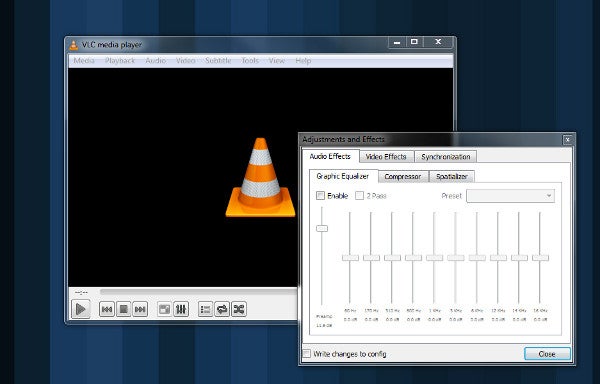The height and width of the screenshot is (384, 600).
Task: Click the Close button in Adjustments dialog
Action: click(547, 354)
